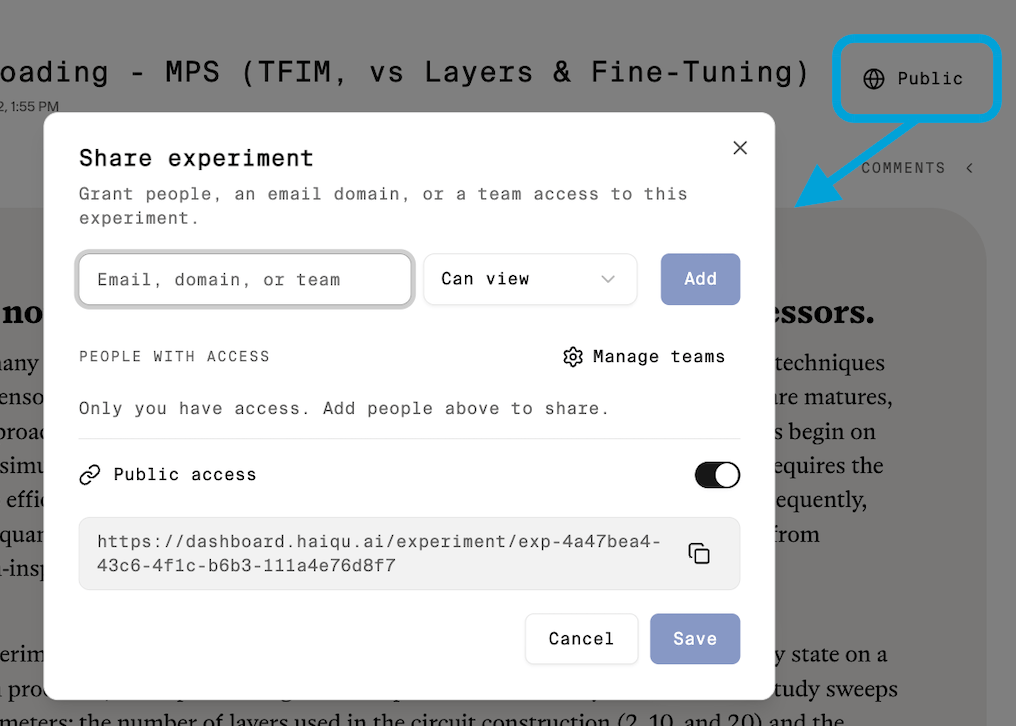Click the Only you have access message
This screenshot has width=1016, height=726.
tap(344, 409)
